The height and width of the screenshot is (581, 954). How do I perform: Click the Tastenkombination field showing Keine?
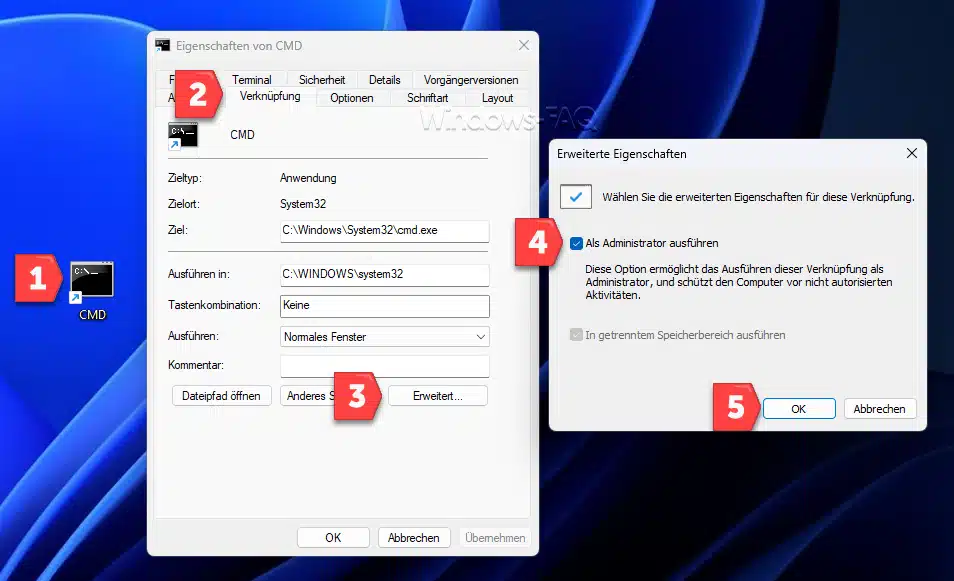click(x=385, y=305)
